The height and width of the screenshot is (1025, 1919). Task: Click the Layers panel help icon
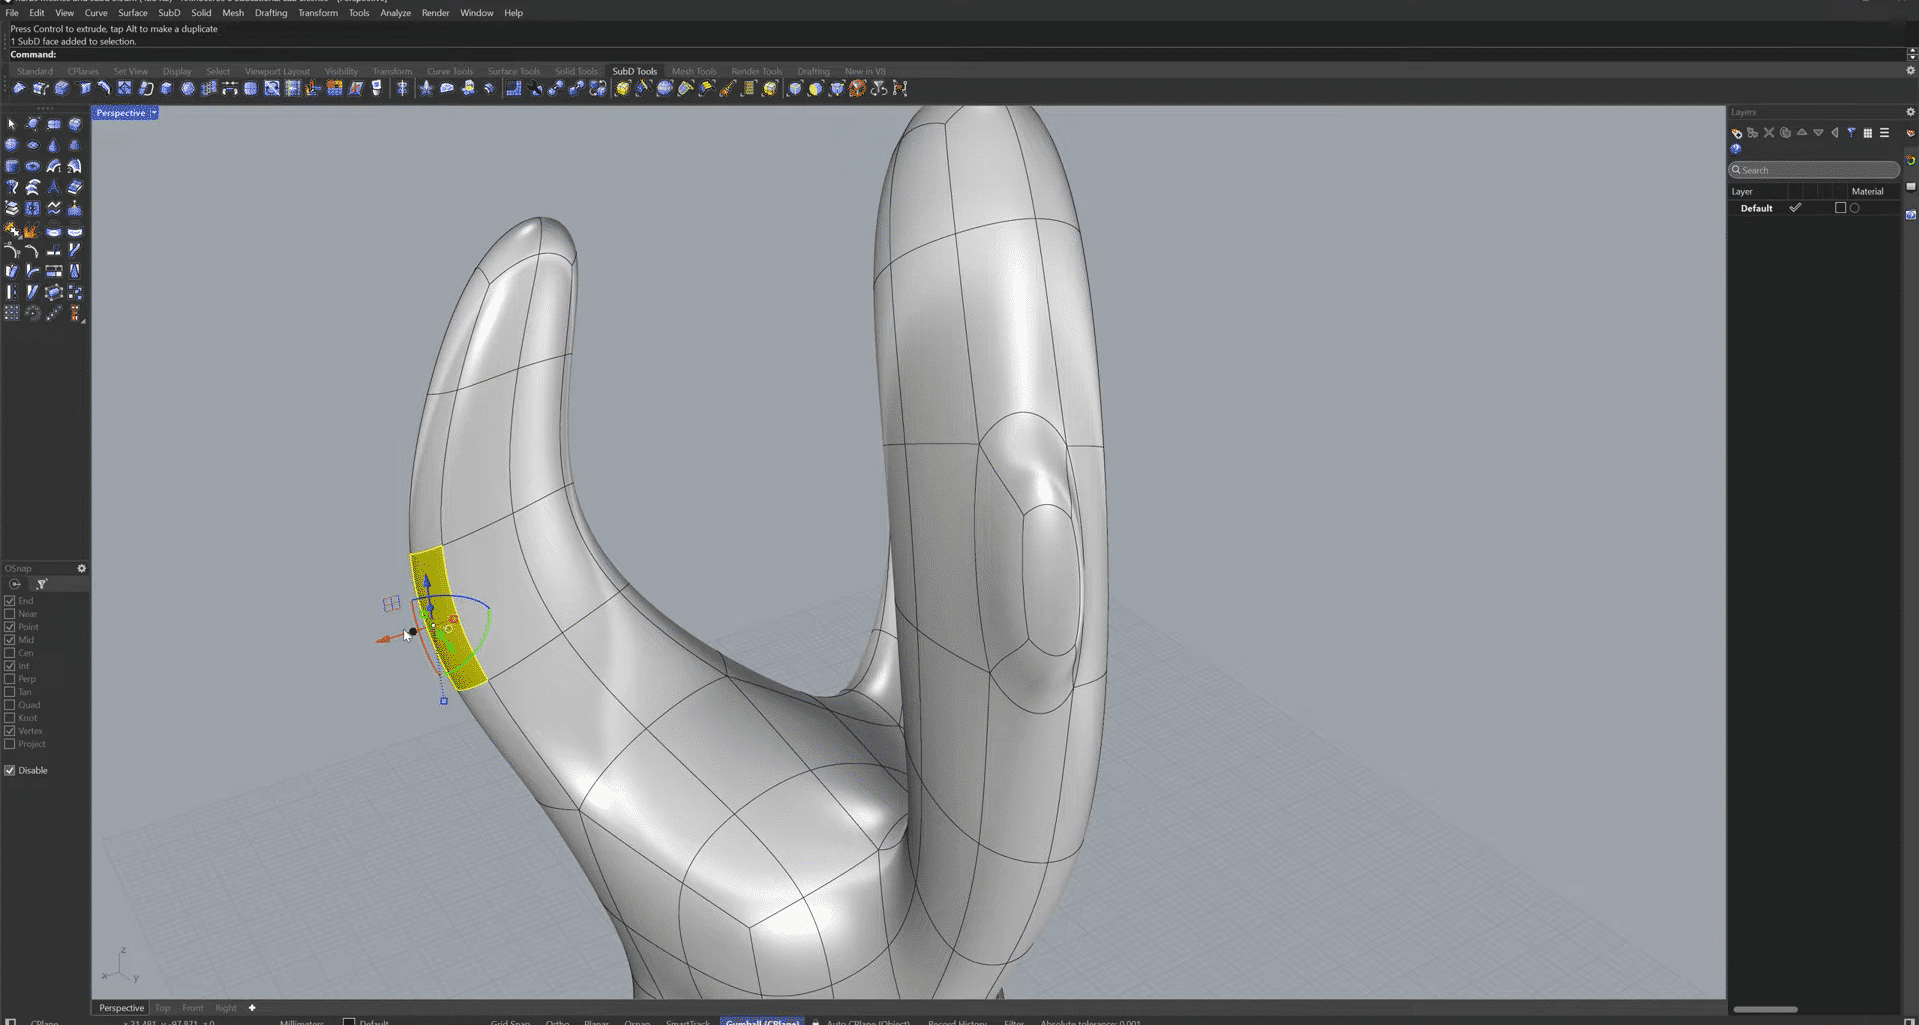(x=1736, y=149)
